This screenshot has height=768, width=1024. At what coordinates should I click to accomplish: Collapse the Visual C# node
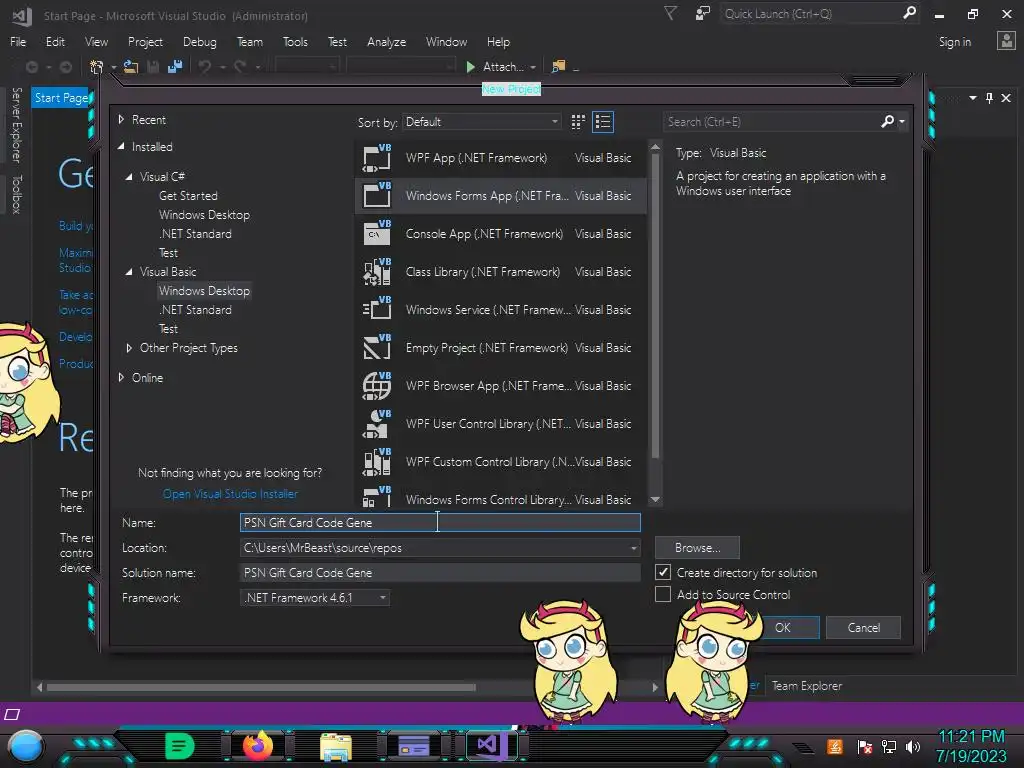coord(129,177)
